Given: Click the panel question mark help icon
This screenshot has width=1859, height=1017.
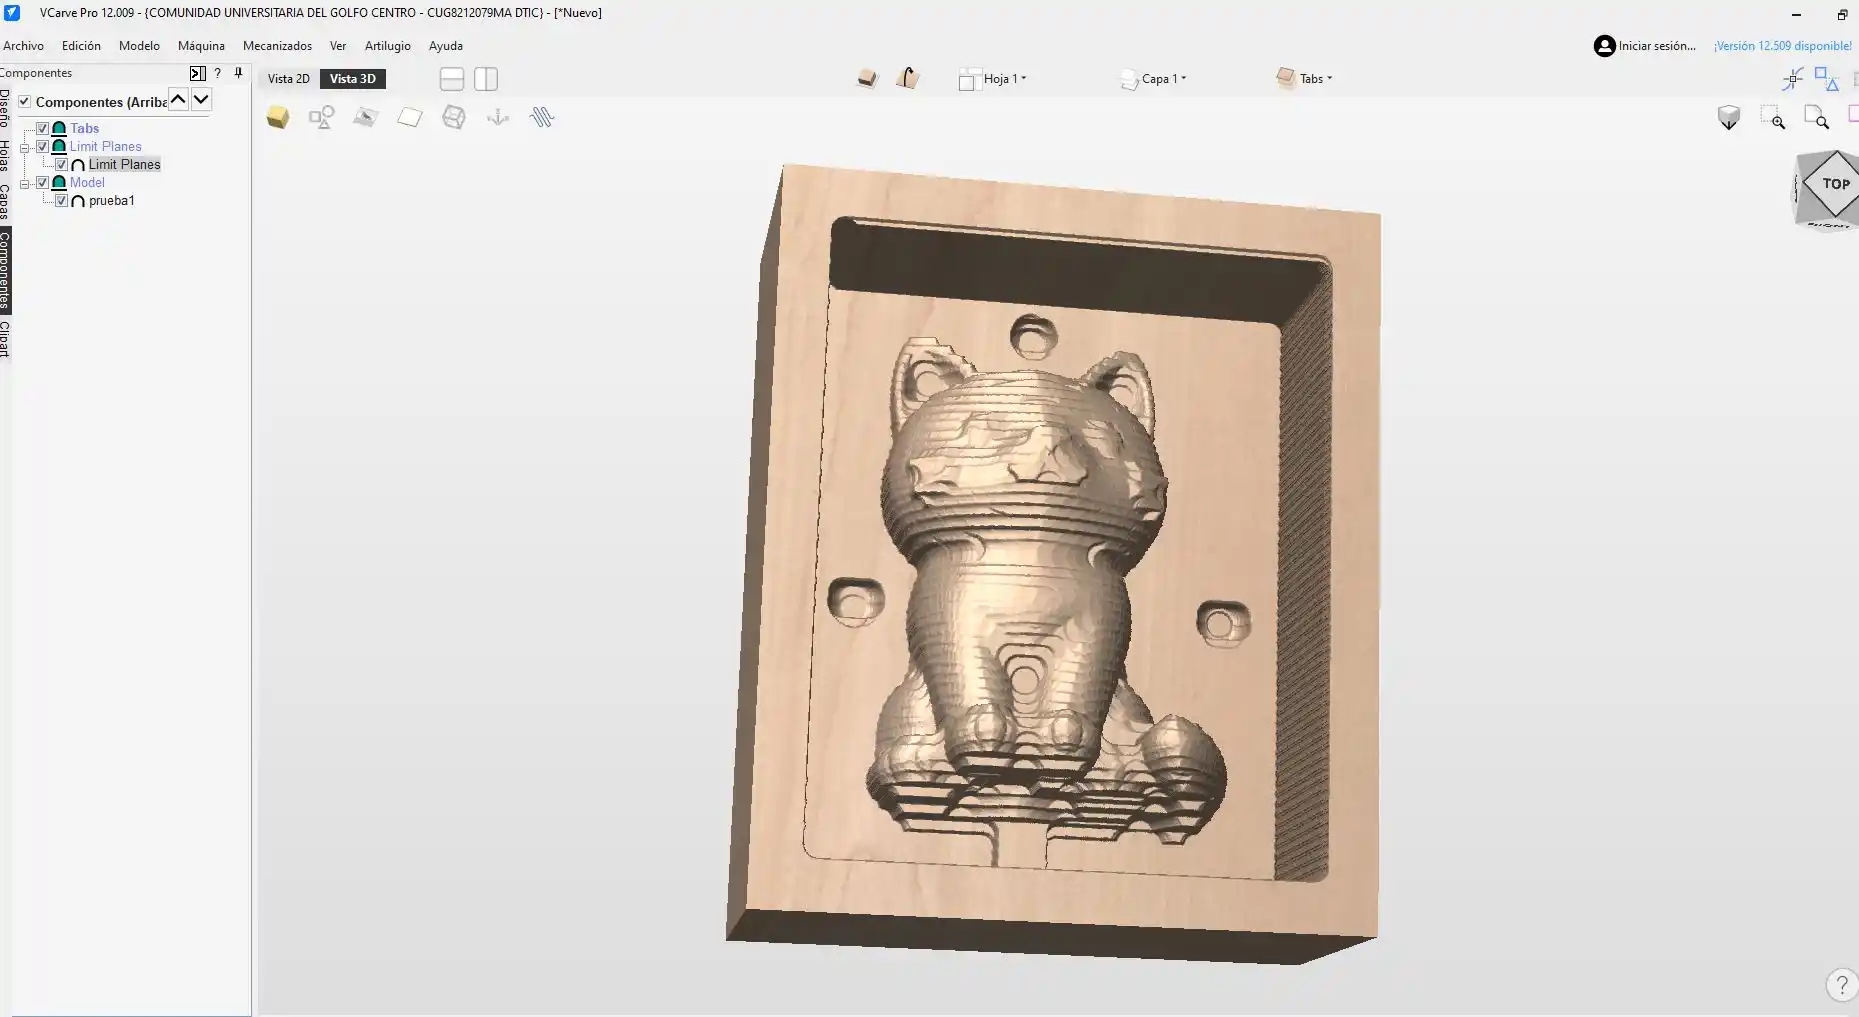Looking at the screenshot, I should click(217, 73).
